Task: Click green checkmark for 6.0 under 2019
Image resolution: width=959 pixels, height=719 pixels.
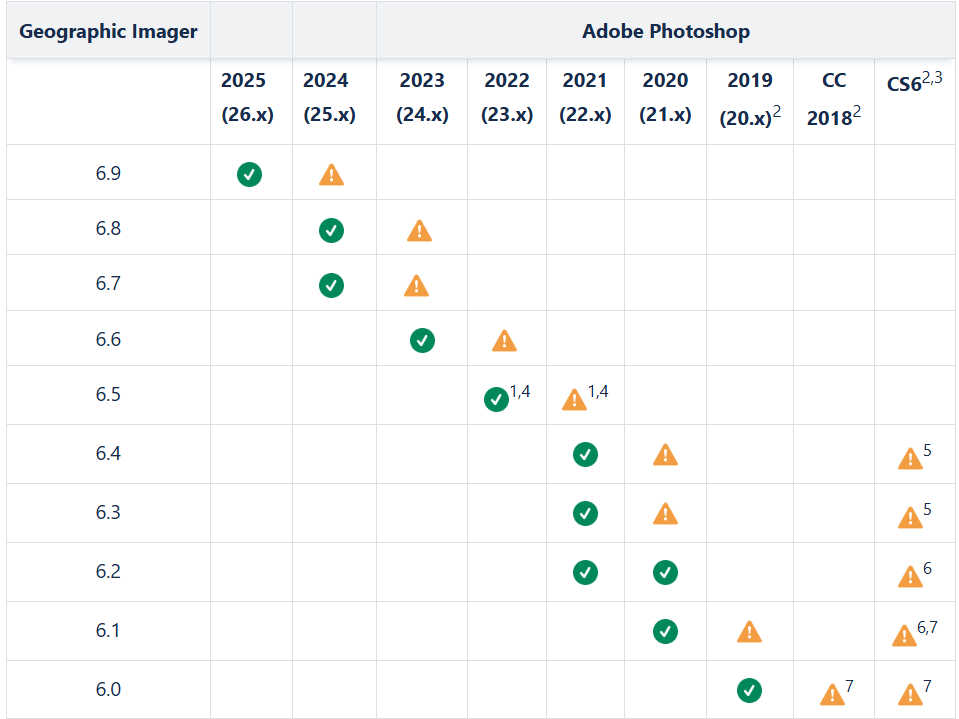Action: (749, 691)
